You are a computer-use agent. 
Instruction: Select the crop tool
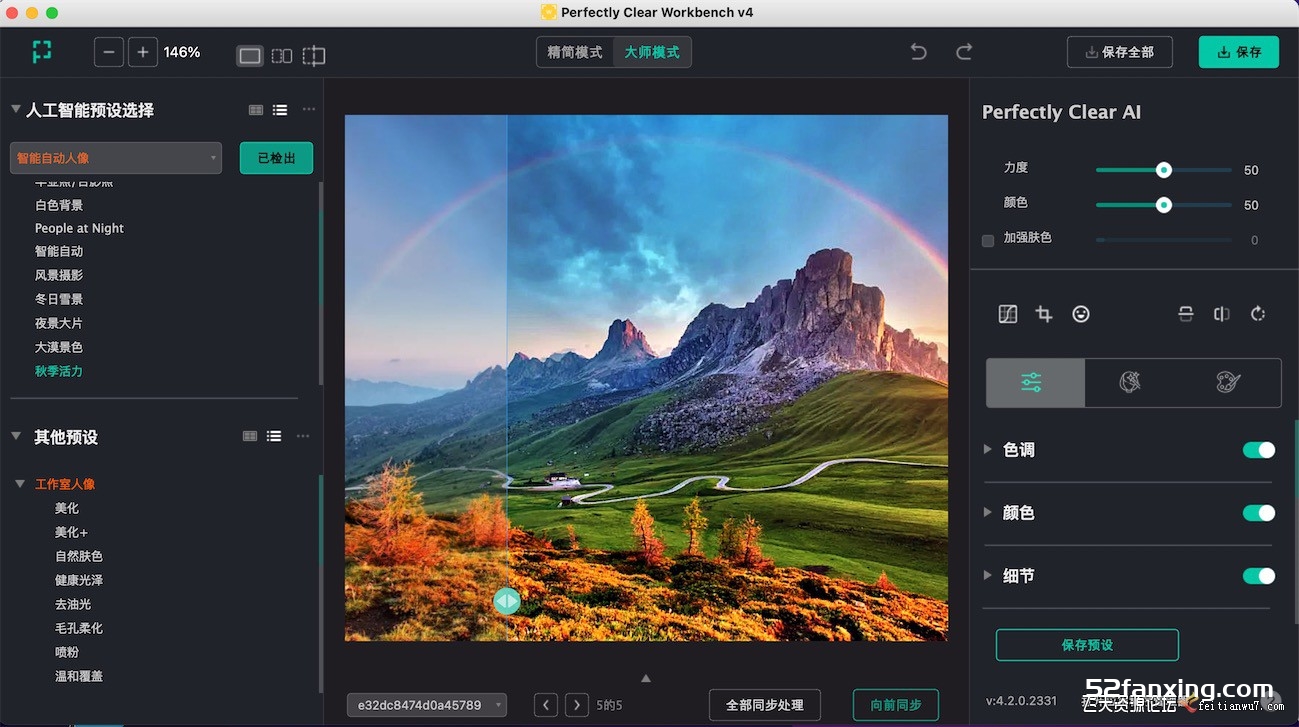[x=1044, y=314]
